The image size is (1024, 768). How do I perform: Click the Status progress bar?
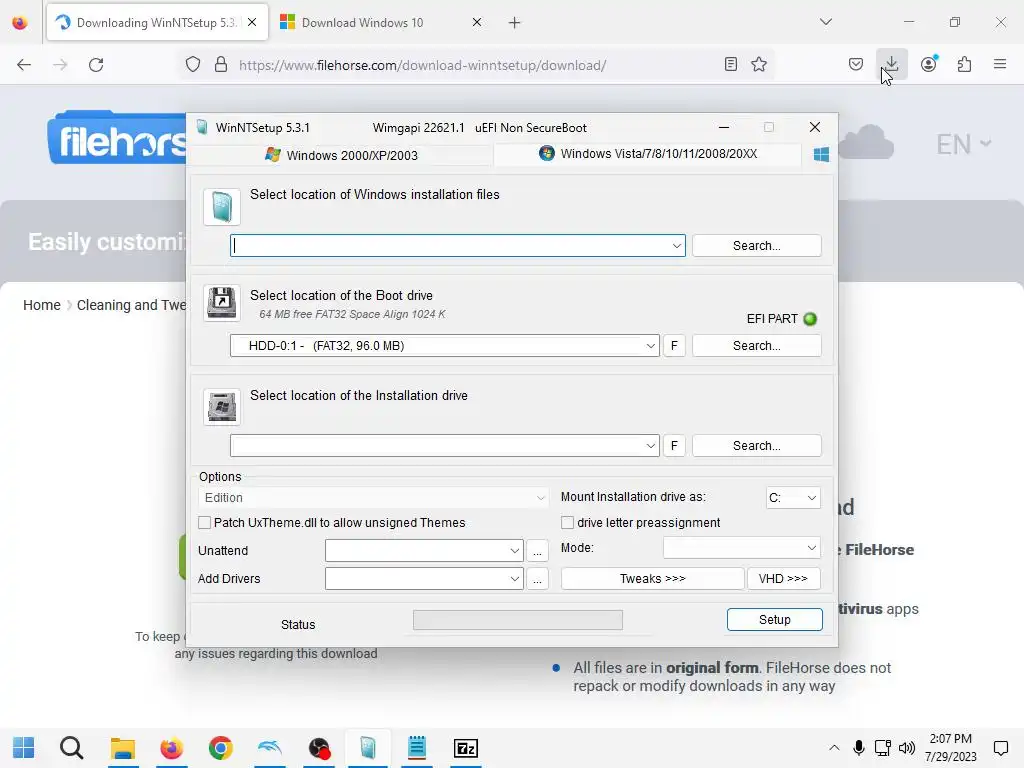(518, 620)
